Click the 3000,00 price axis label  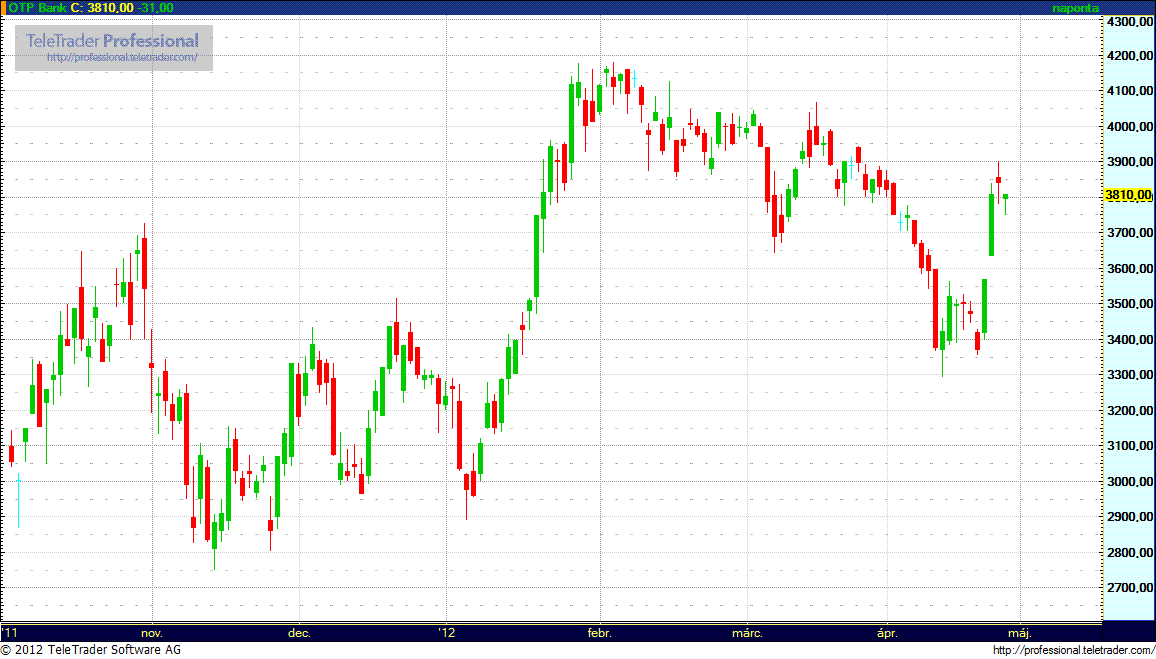1128,481
